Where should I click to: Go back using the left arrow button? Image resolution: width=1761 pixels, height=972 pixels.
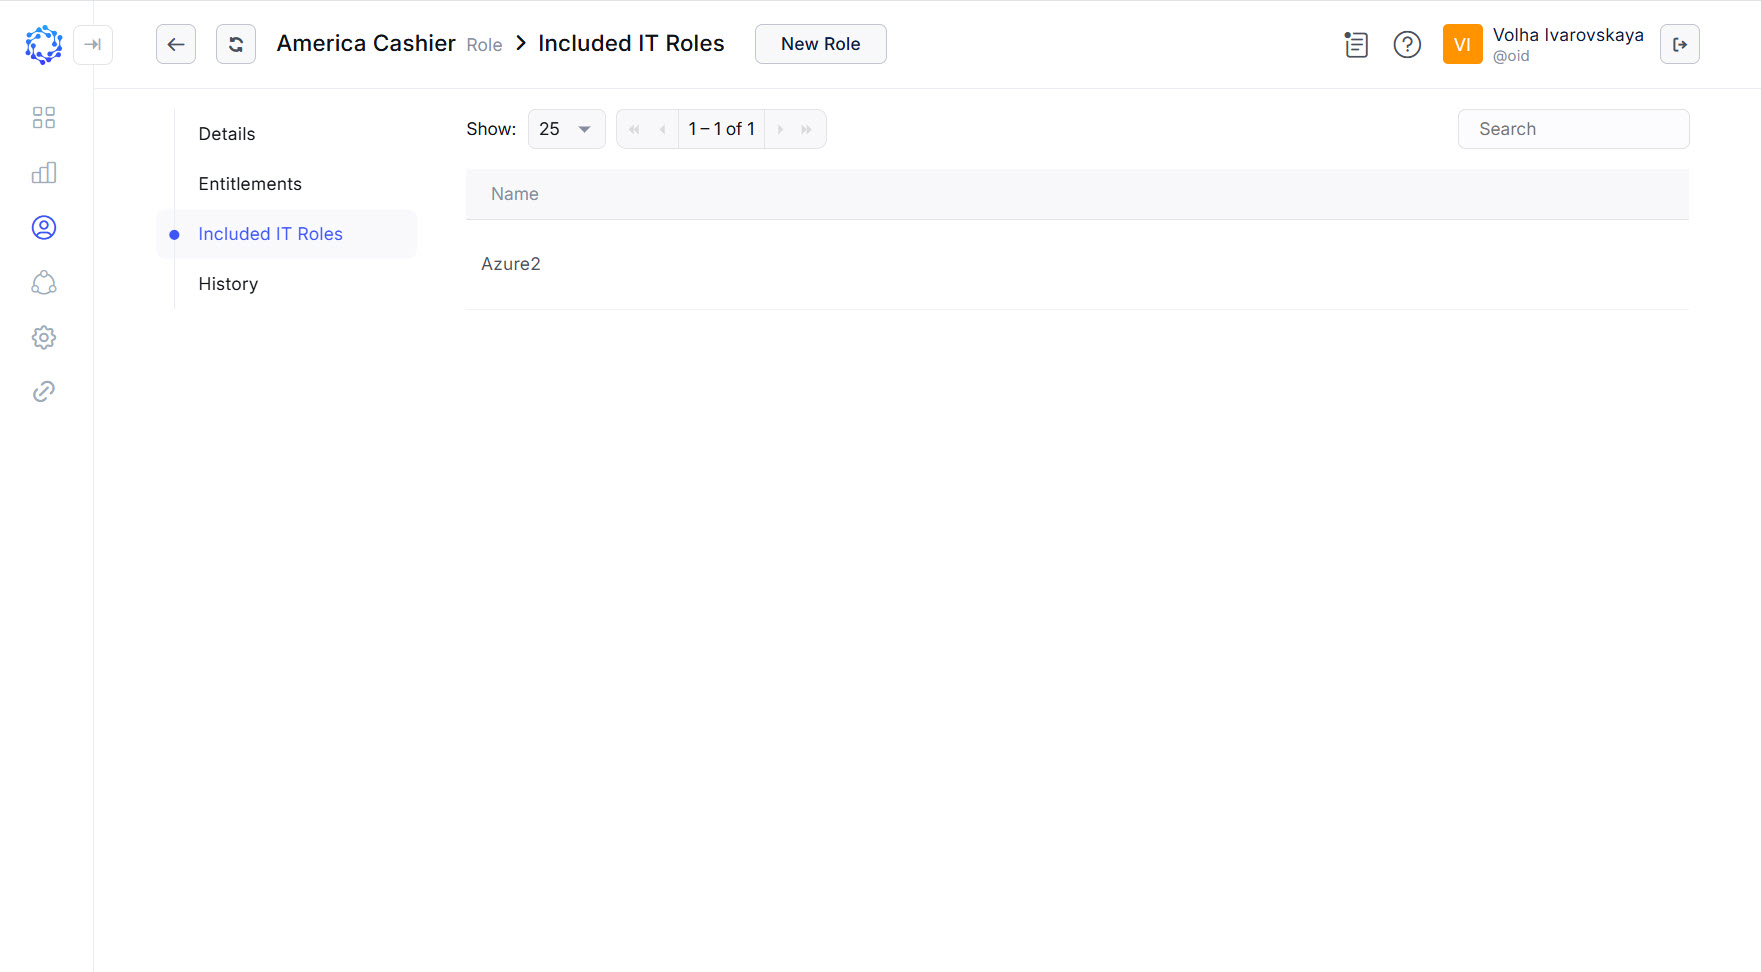[x=176, y=44]
